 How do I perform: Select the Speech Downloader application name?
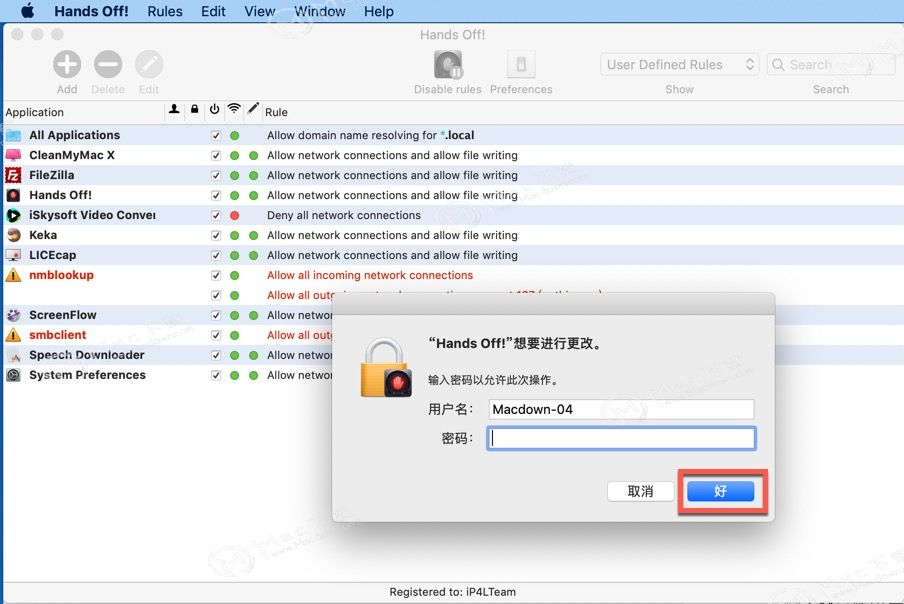[x=87, y=355]
